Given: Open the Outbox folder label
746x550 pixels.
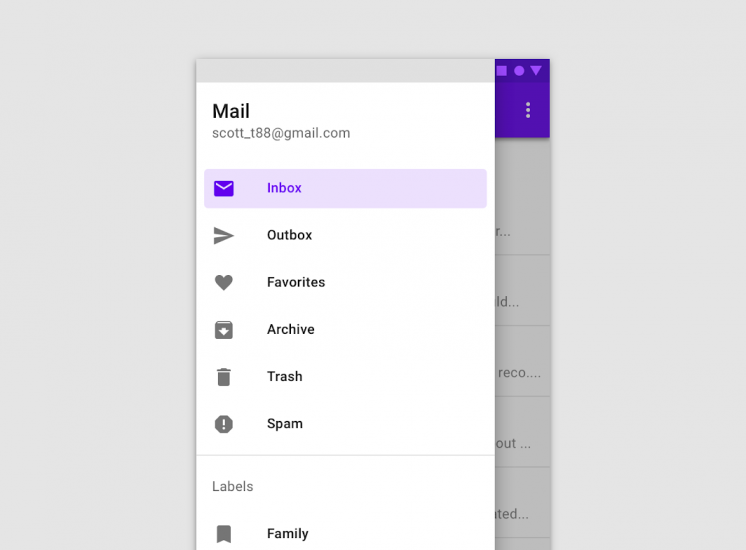Looking at the screenshot, I should (x=289, y=235).
